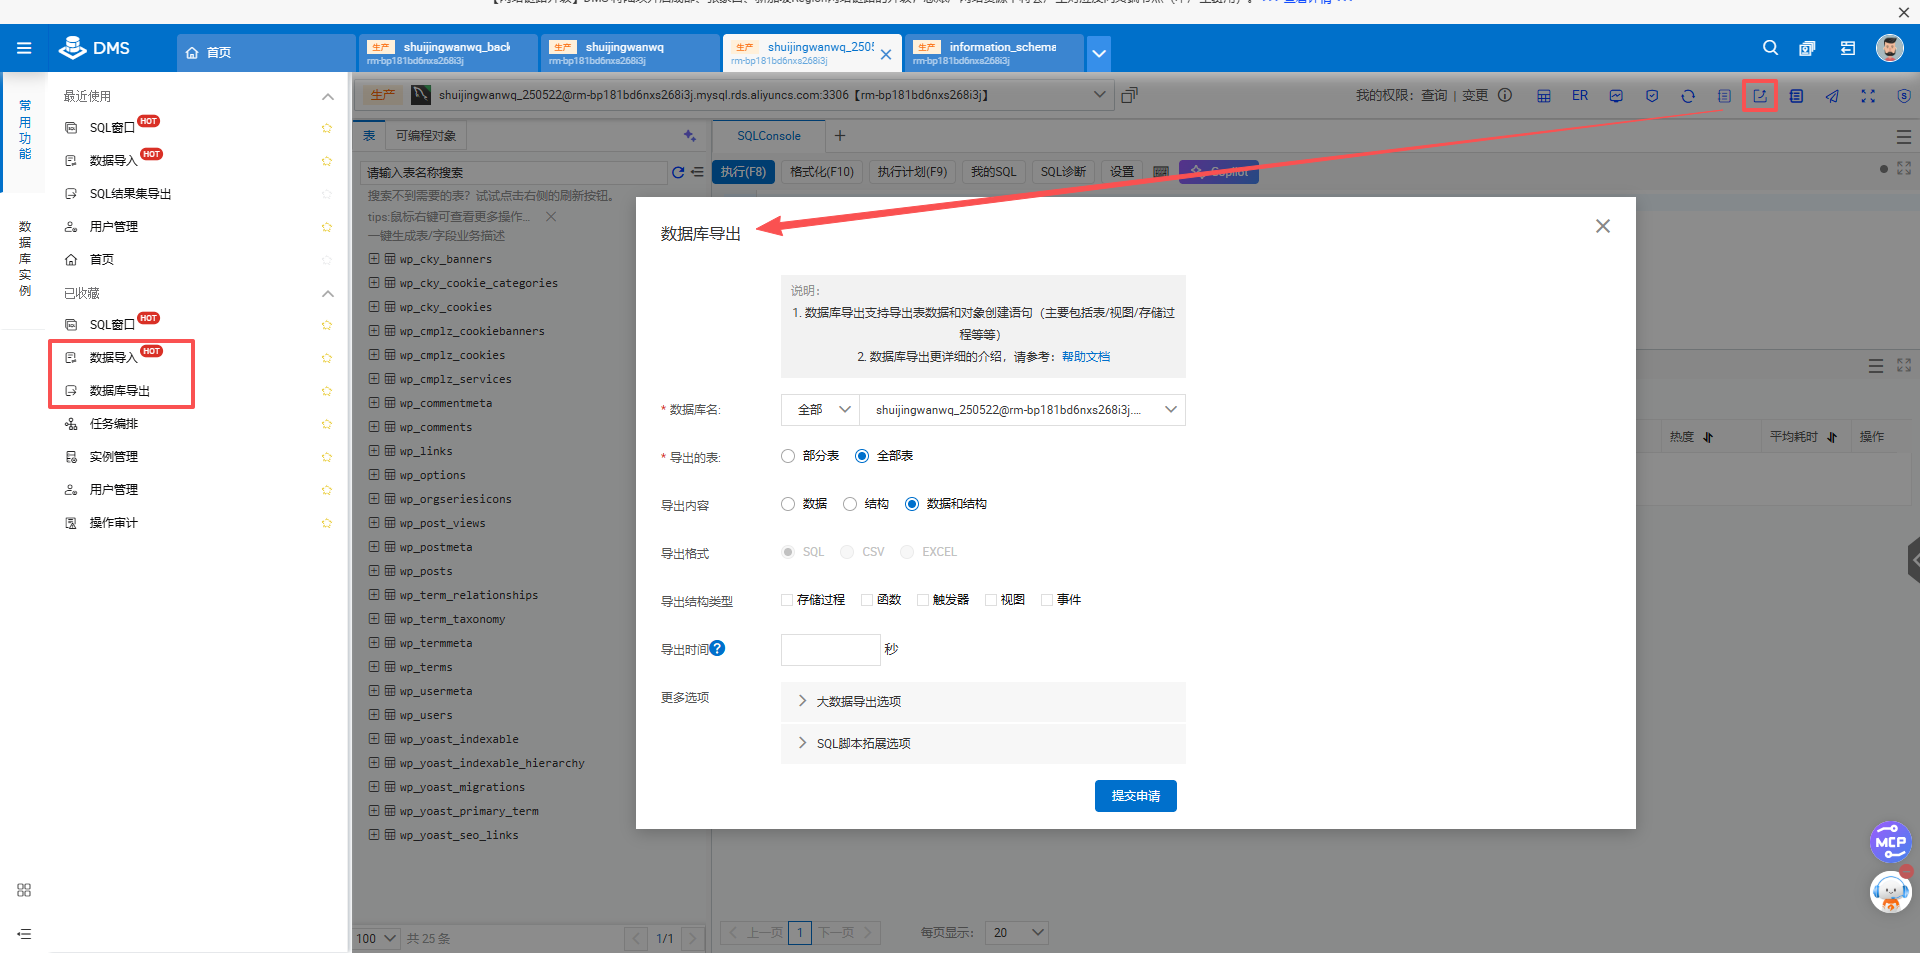Click the SQL诊断 button
This screenshot has width=1920, height=953.
tap(1063, 172)
